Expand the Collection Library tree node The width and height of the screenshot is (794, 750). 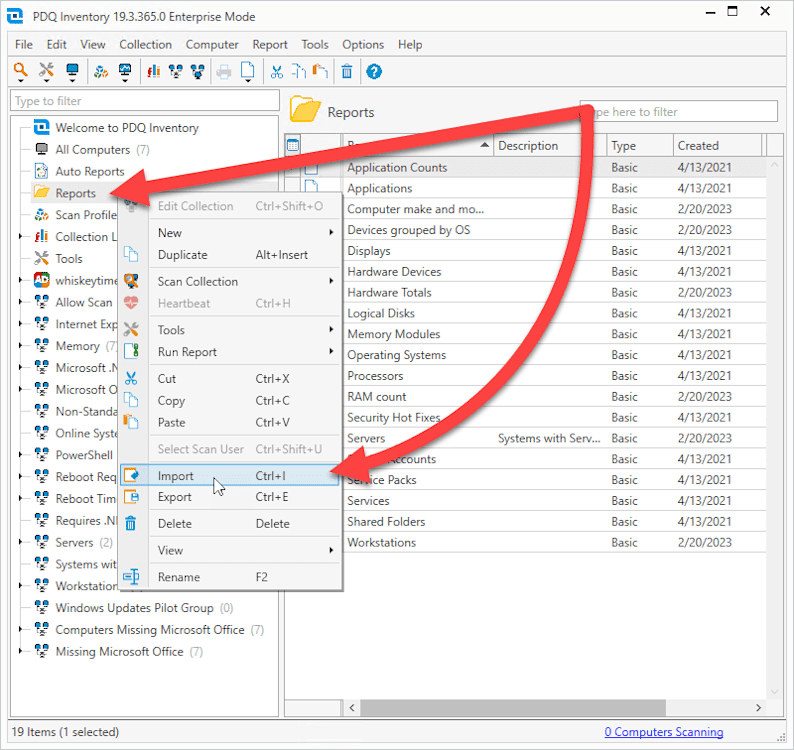tap(20, 236)
